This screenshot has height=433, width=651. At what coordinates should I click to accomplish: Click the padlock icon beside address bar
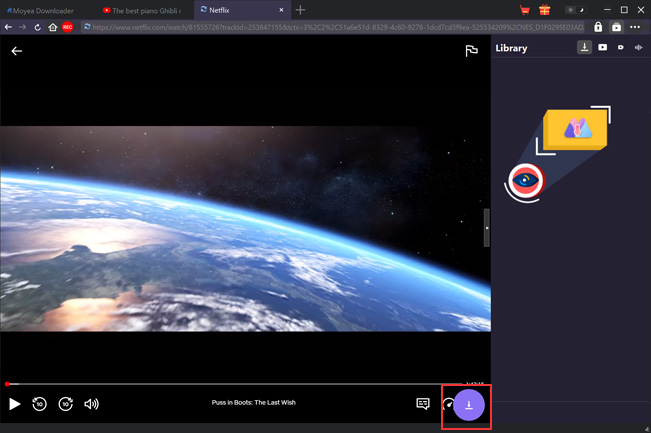pyautogui.click(x=598, y=27)
